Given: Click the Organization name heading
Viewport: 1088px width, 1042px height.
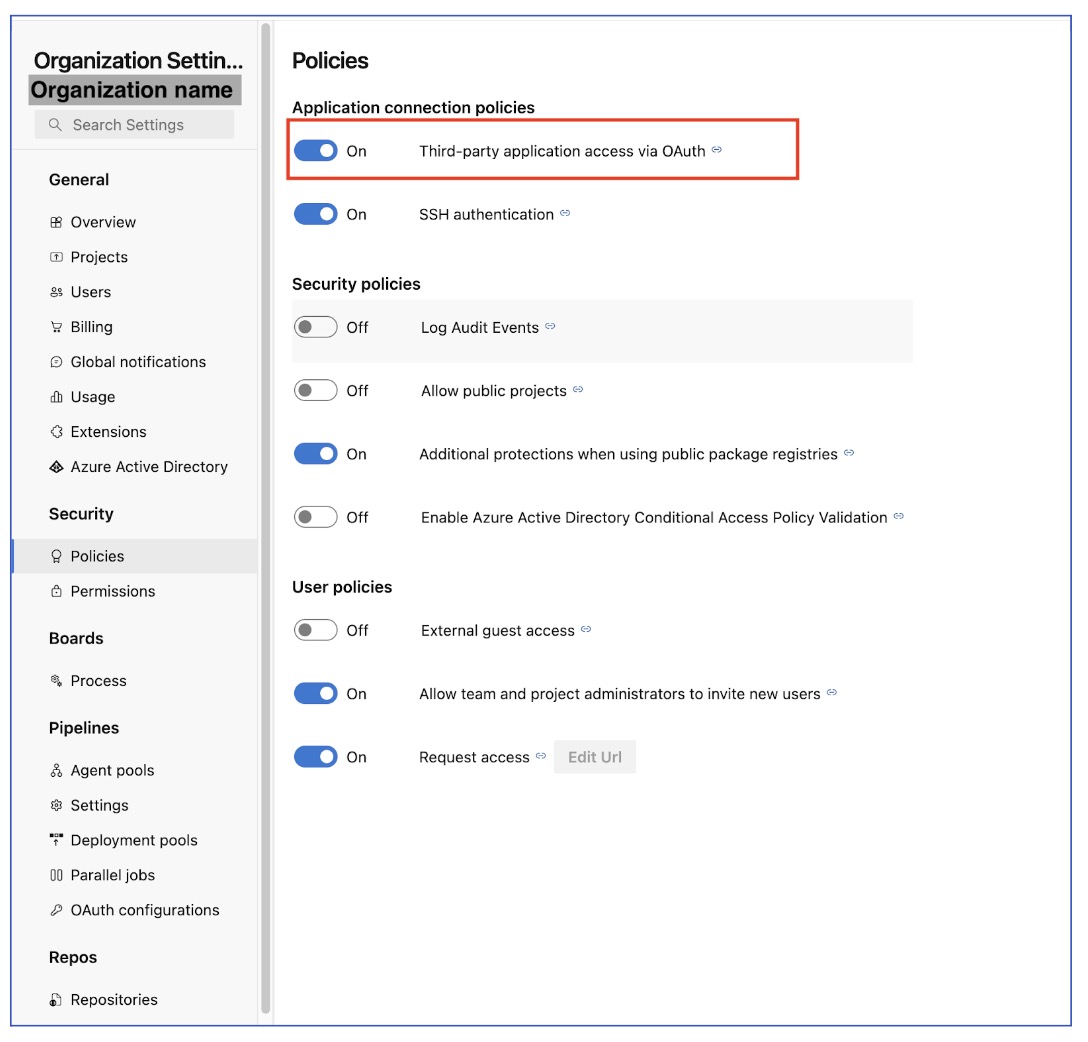Looking at the screenshot, I should tap(135, 90).
